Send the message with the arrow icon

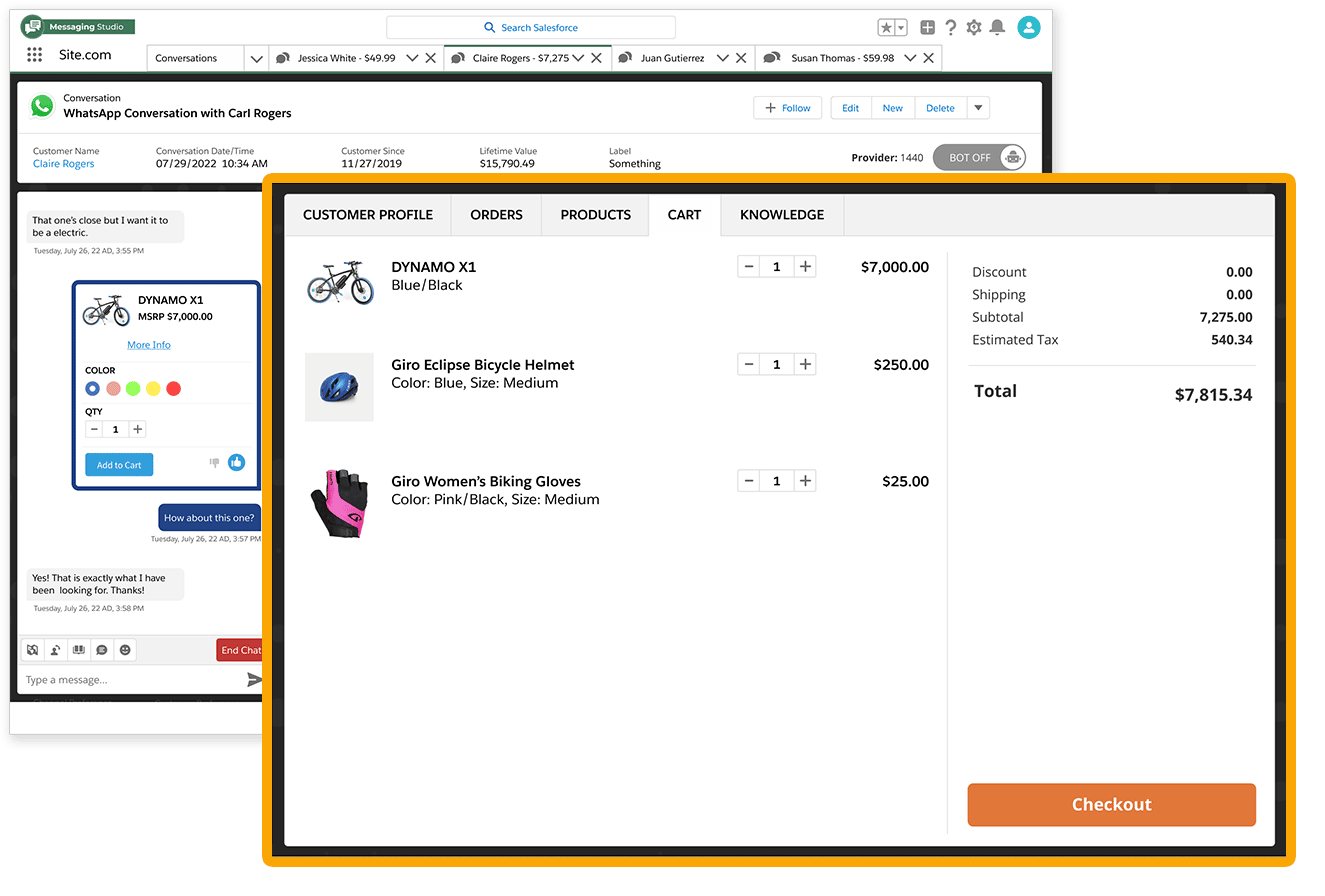[x=254, y=680]
